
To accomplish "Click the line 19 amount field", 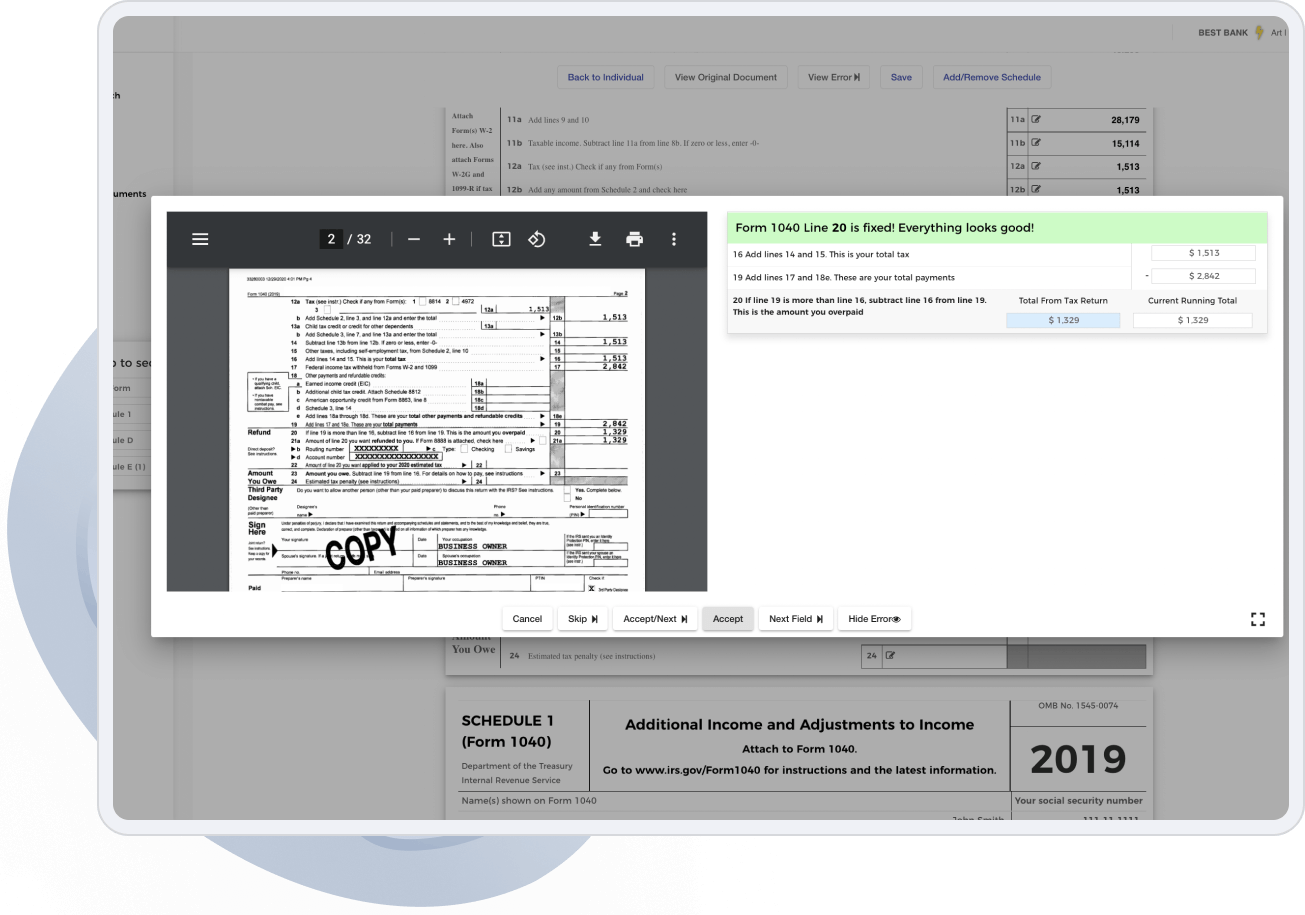I will pyautogui.click(x=1202, y=277).
